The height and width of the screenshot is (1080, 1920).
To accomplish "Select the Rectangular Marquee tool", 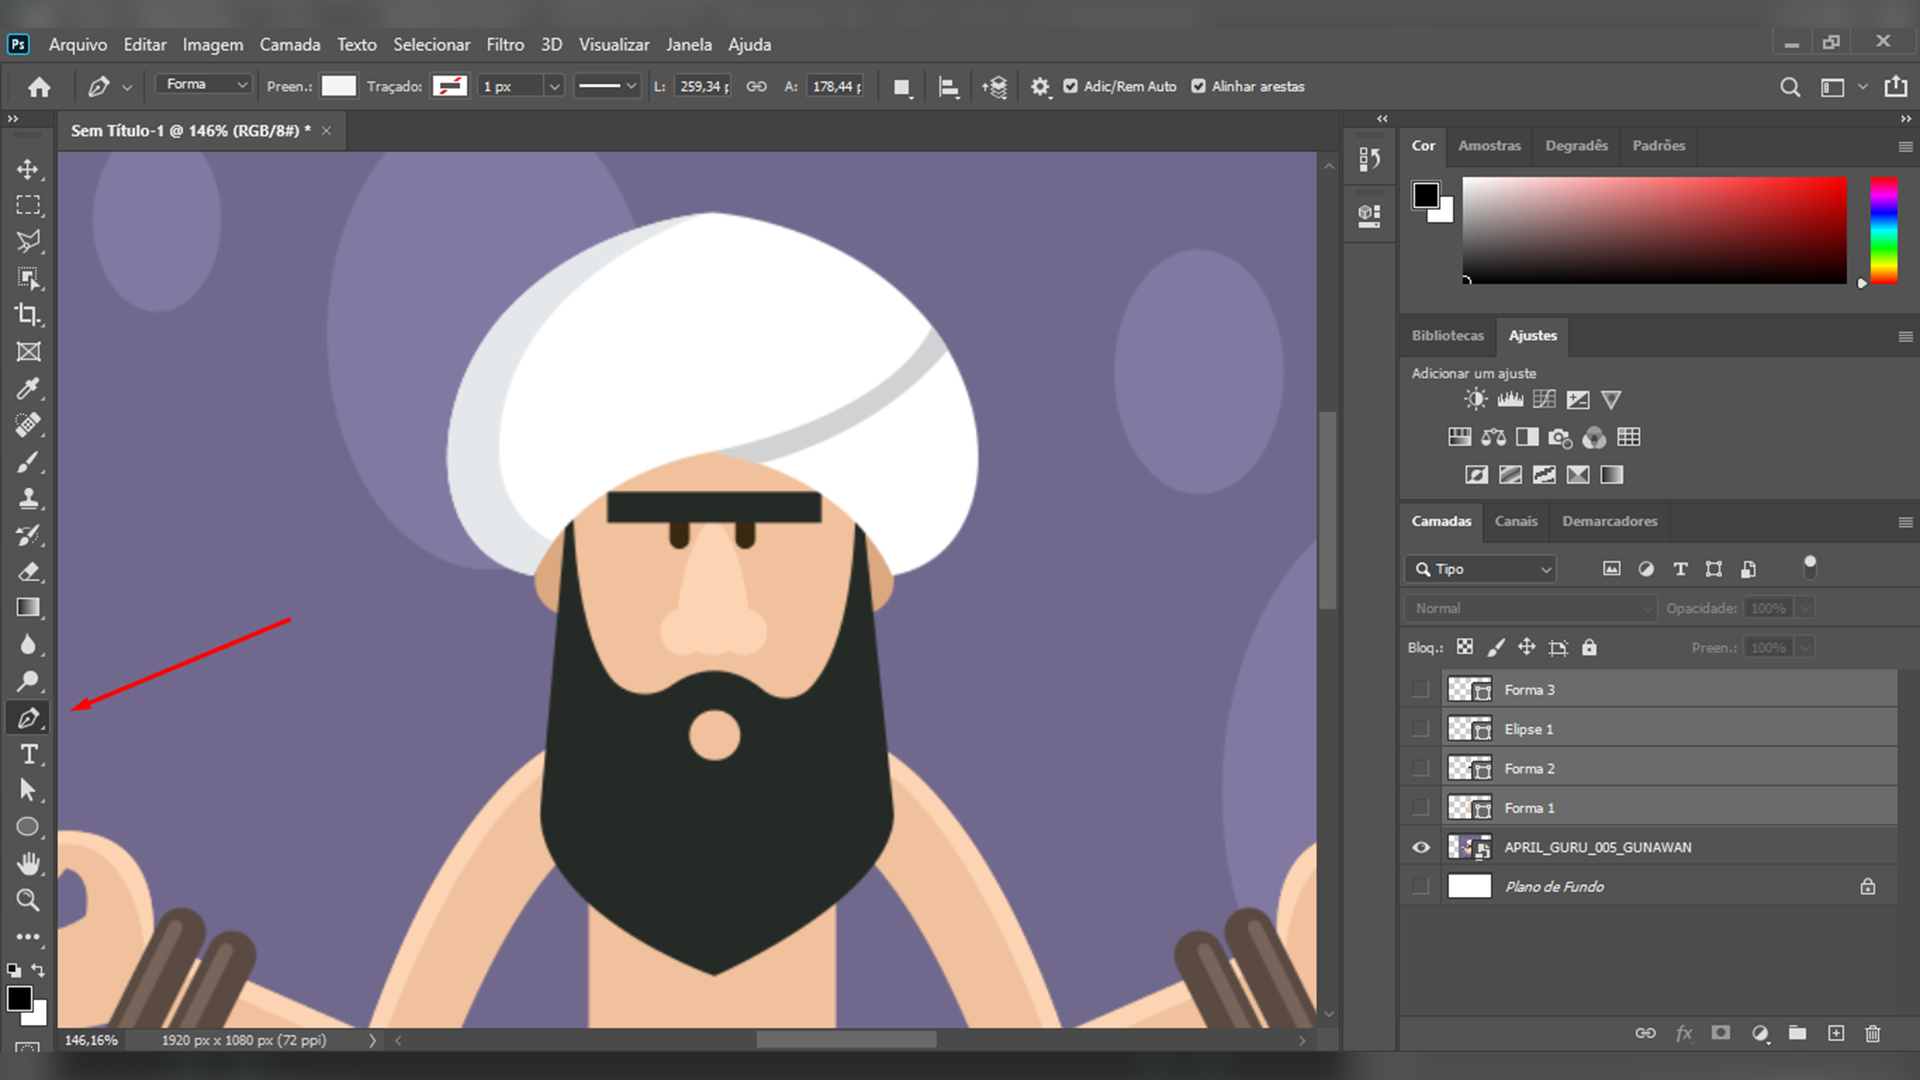I will [28, 205].
